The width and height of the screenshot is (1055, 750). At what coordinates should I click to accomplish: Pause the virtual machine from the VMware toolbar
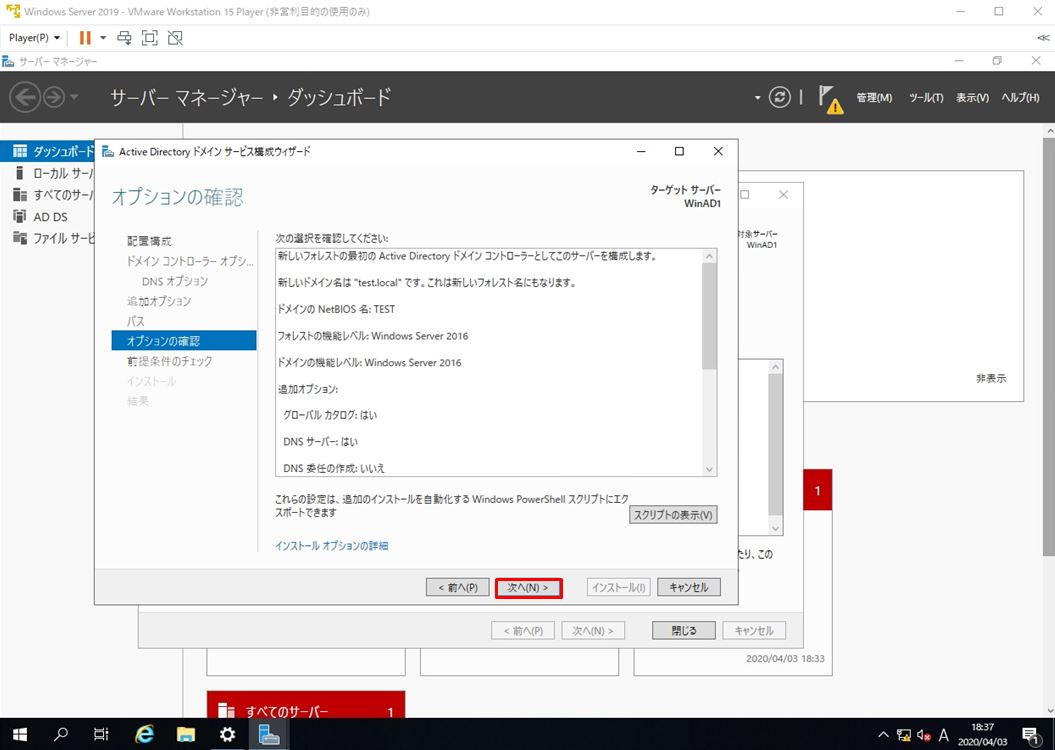[85, 38]
